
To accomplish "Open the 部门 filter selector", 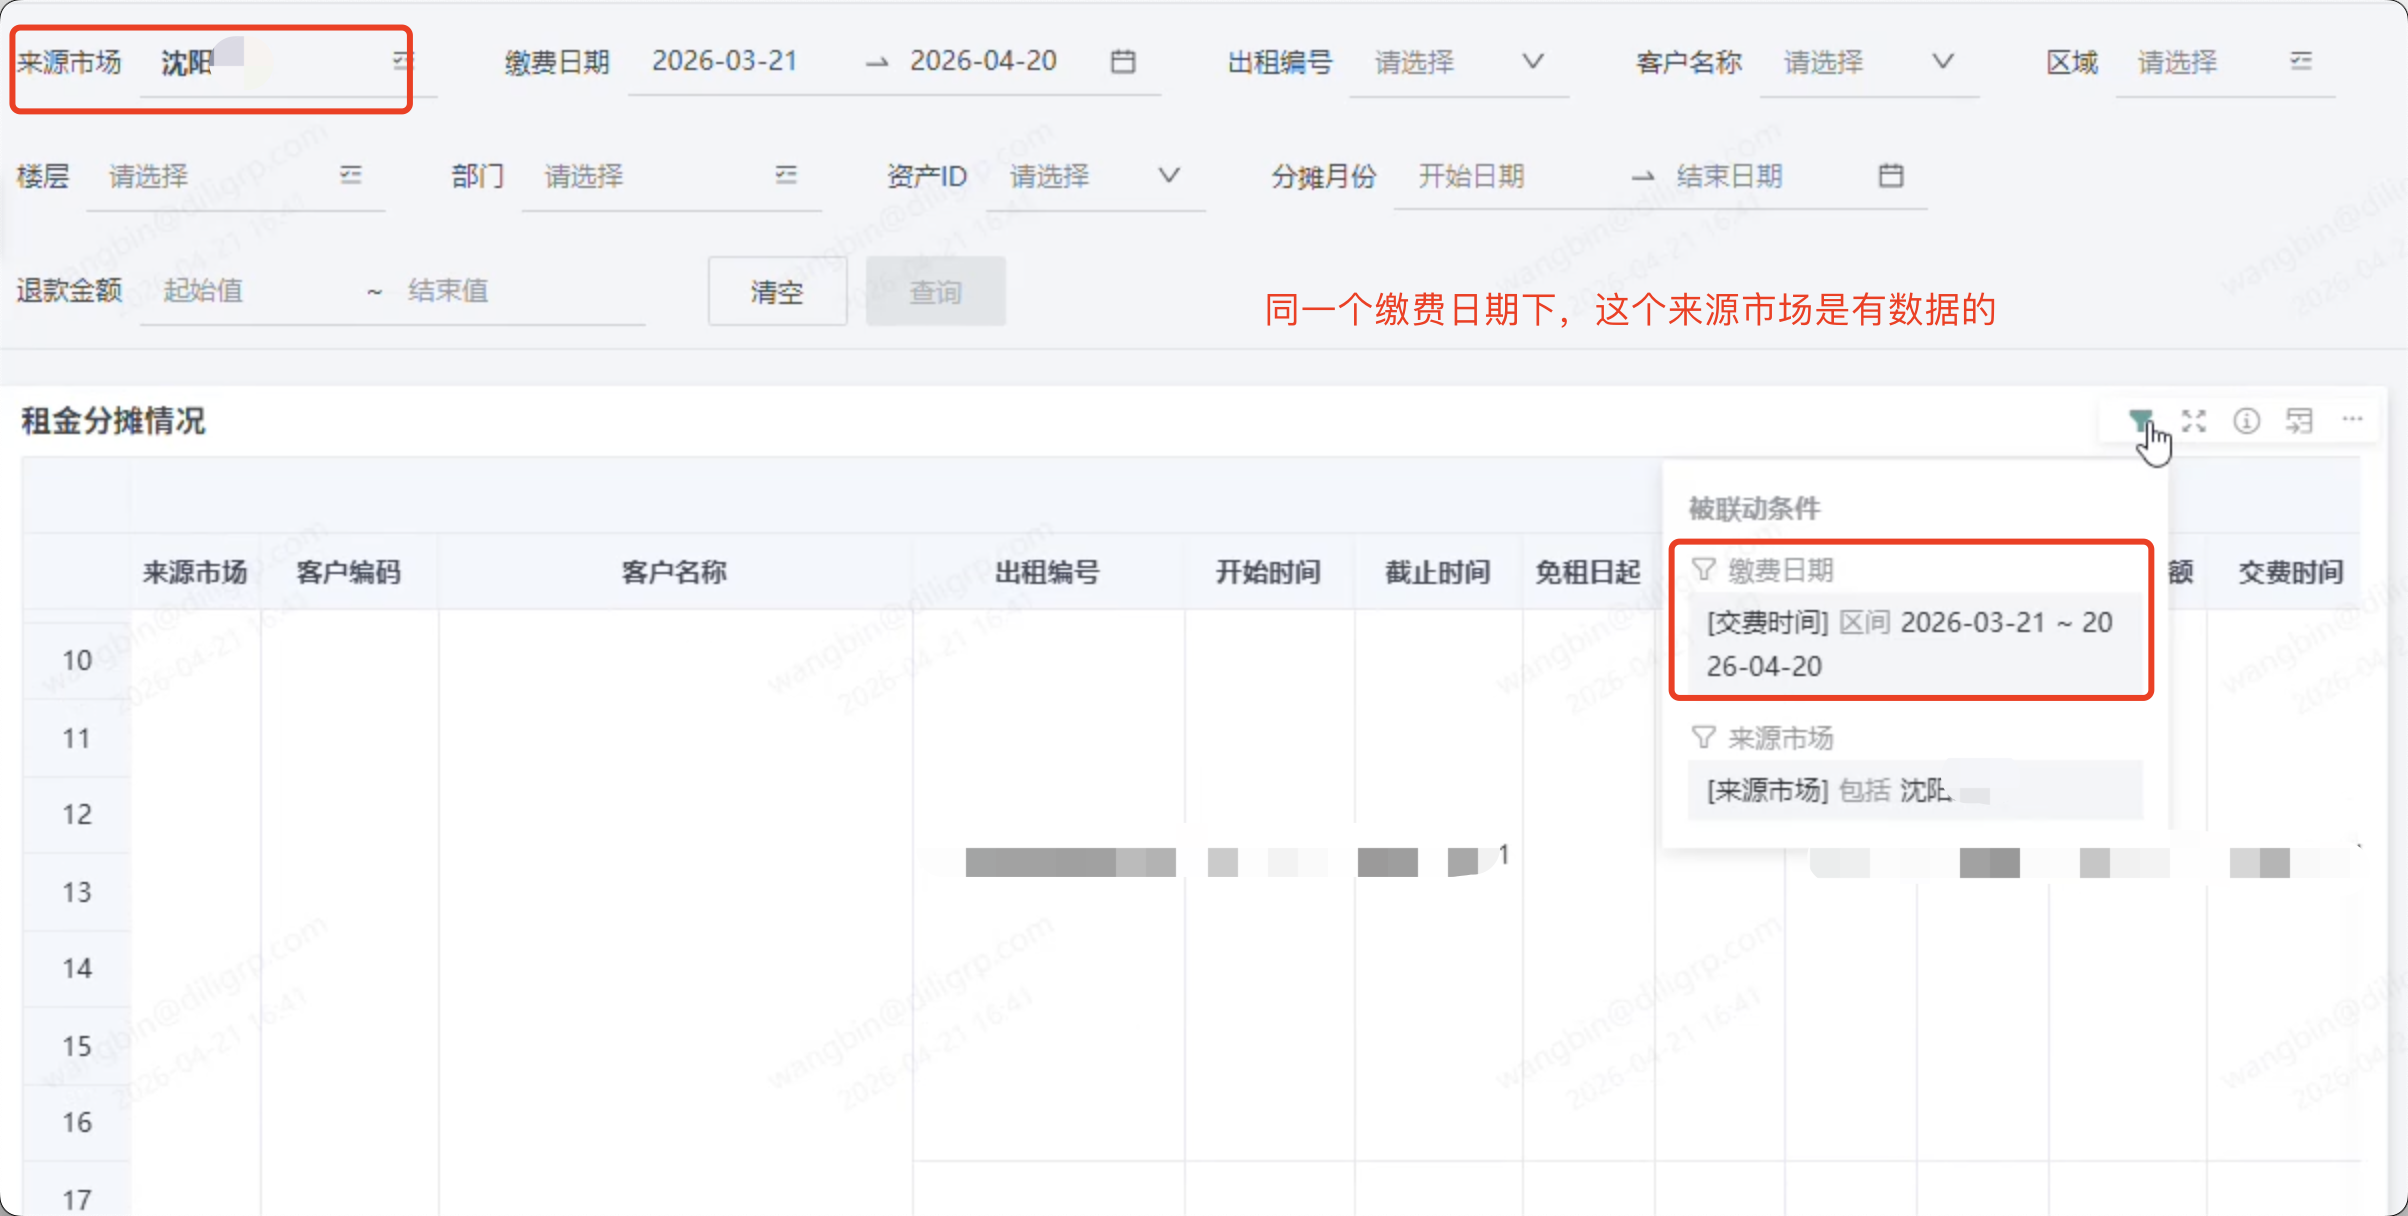I will click(786, 175).
